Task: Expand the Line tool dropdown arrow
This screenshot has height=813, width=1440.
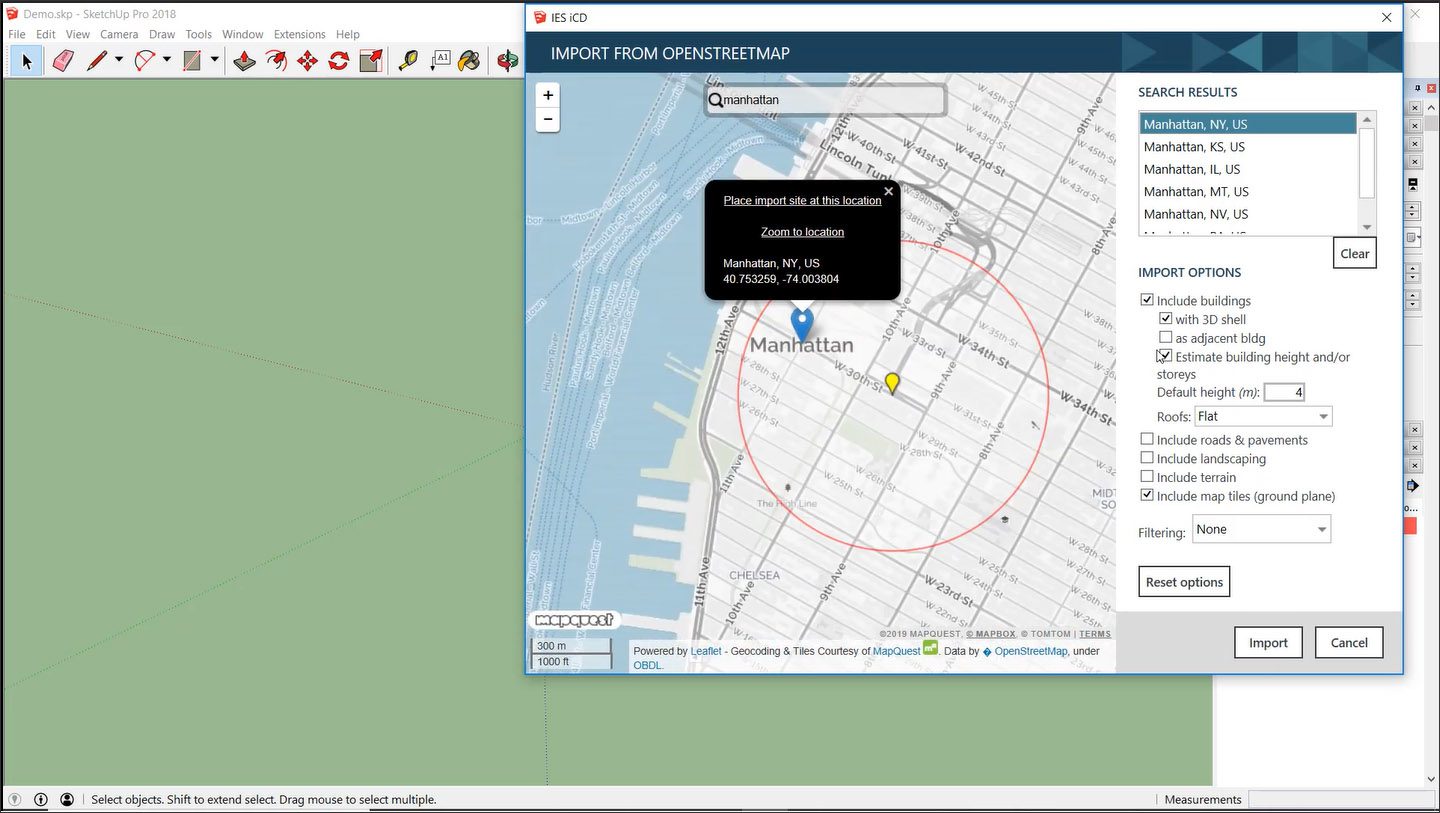Action: pyautogui.click(x=118, y=61)
